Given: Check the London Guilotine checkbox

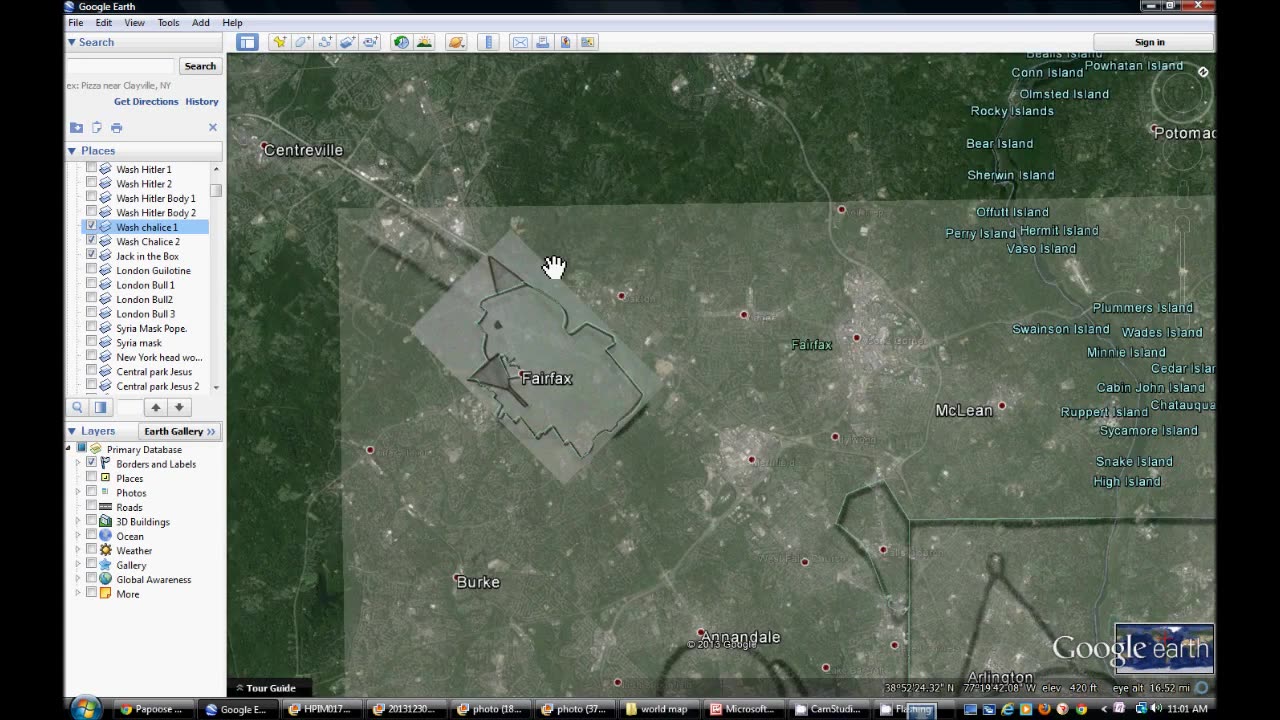Looking at the screenshot, I should point(92,270).
